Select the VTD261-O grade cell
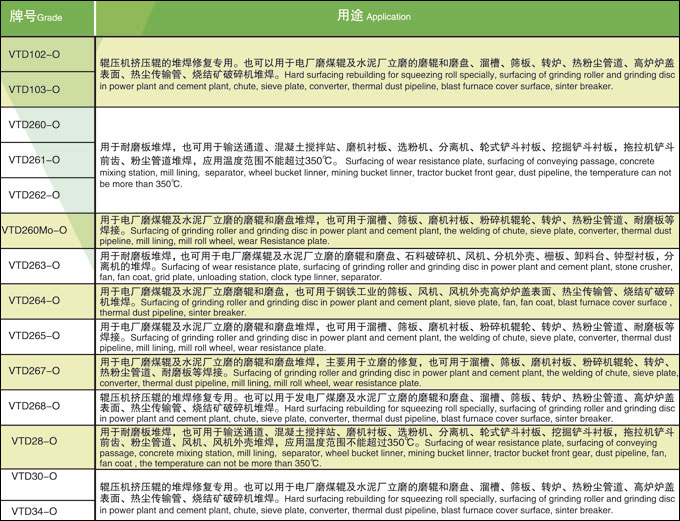Screen dimensions: 680x521 pyautogui.click(x=47, y=160)
